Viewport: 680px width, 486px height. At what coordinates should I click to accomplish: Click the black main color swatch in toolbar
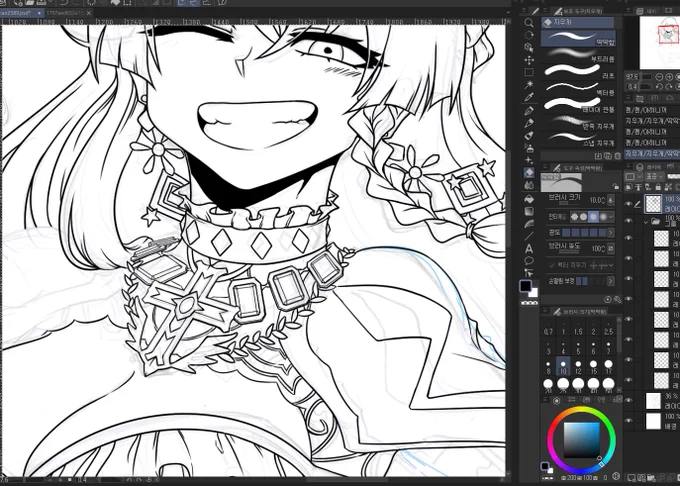pos(526,286)
